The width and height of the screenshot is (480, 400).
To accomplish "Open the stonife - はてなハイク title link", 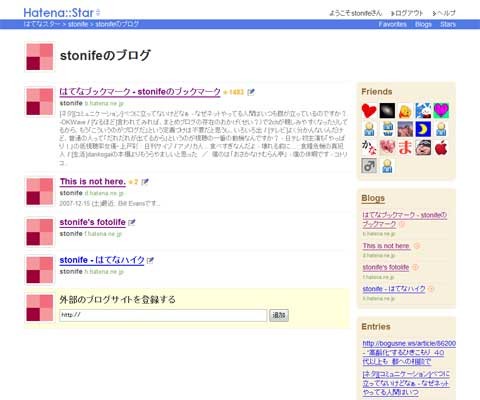I will coord(102,260).
